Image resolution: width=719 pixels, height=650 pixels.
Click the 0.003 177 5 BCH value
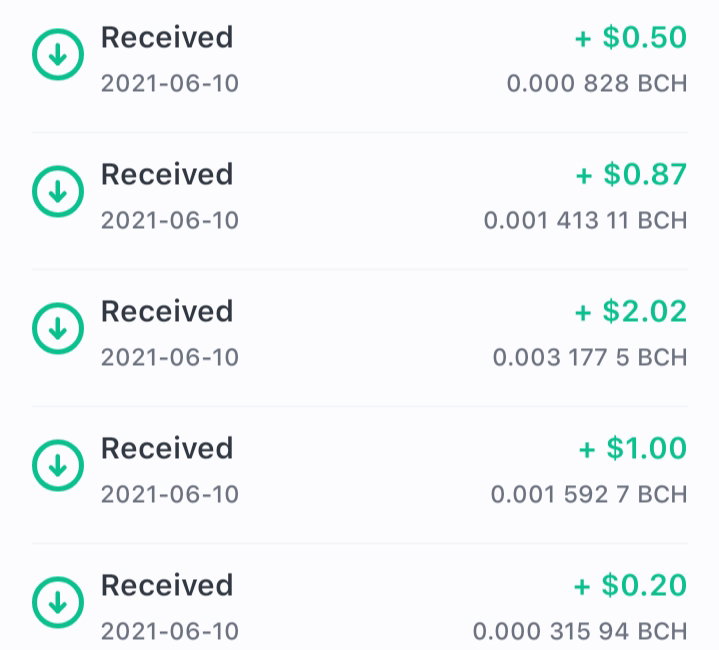tap(590, 358)
